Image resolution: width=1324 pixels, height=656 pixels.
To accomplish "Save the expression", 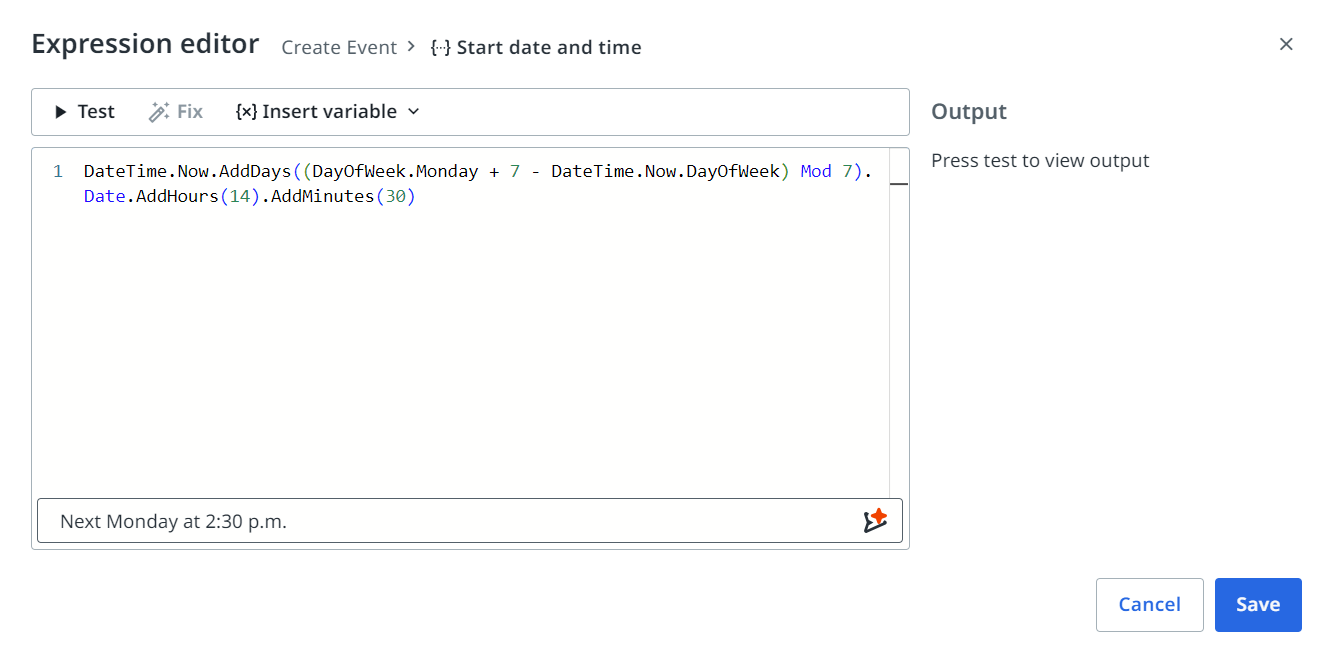I will tap(1257, 604).
